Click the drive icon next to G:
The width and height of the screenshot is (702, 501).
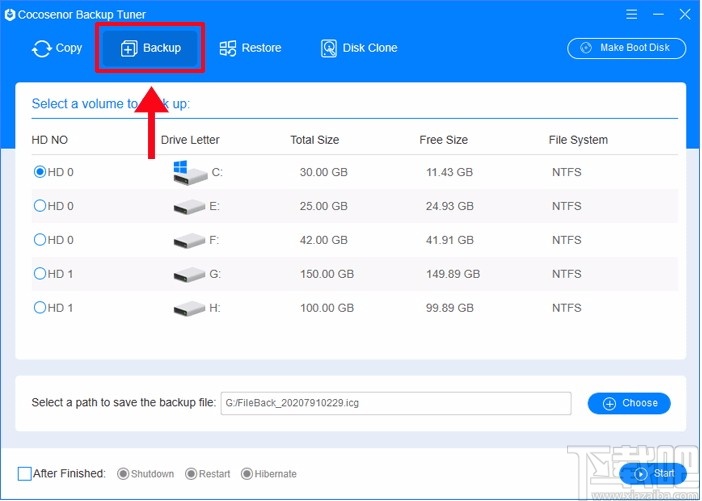point(189,274)
